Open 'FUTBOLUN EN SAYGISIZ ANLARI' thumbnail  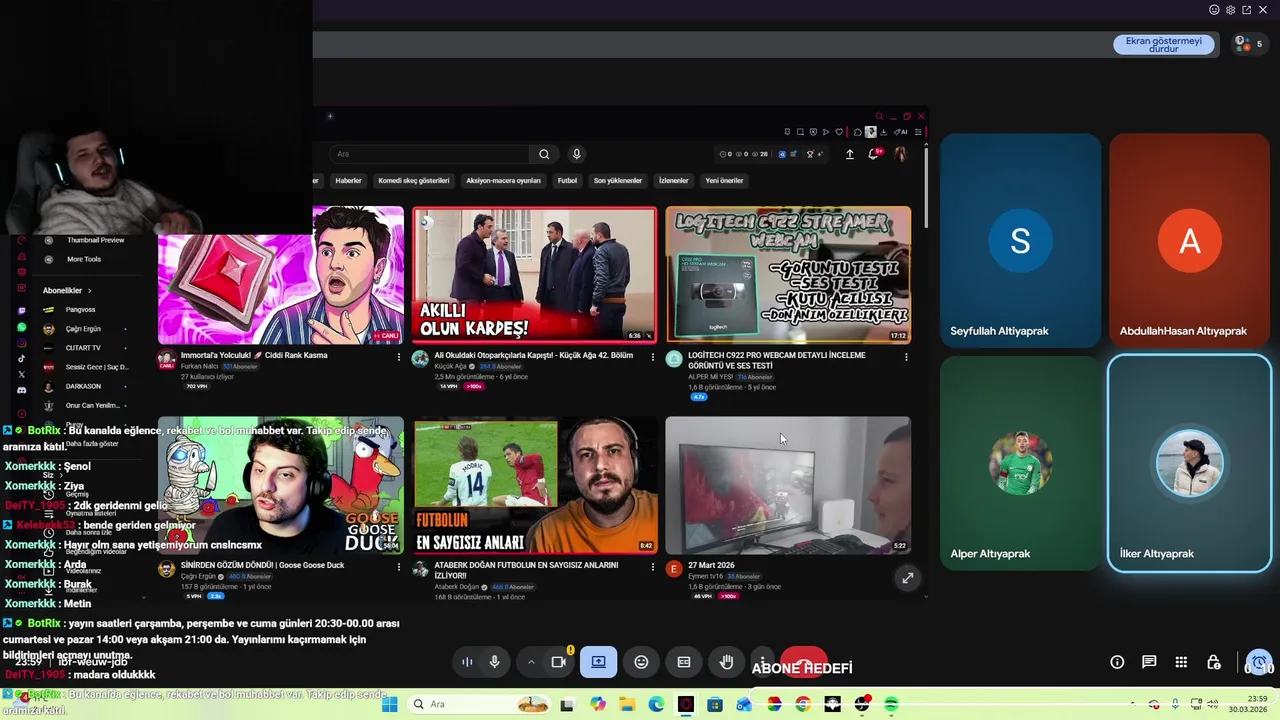(x=534, y=485)
